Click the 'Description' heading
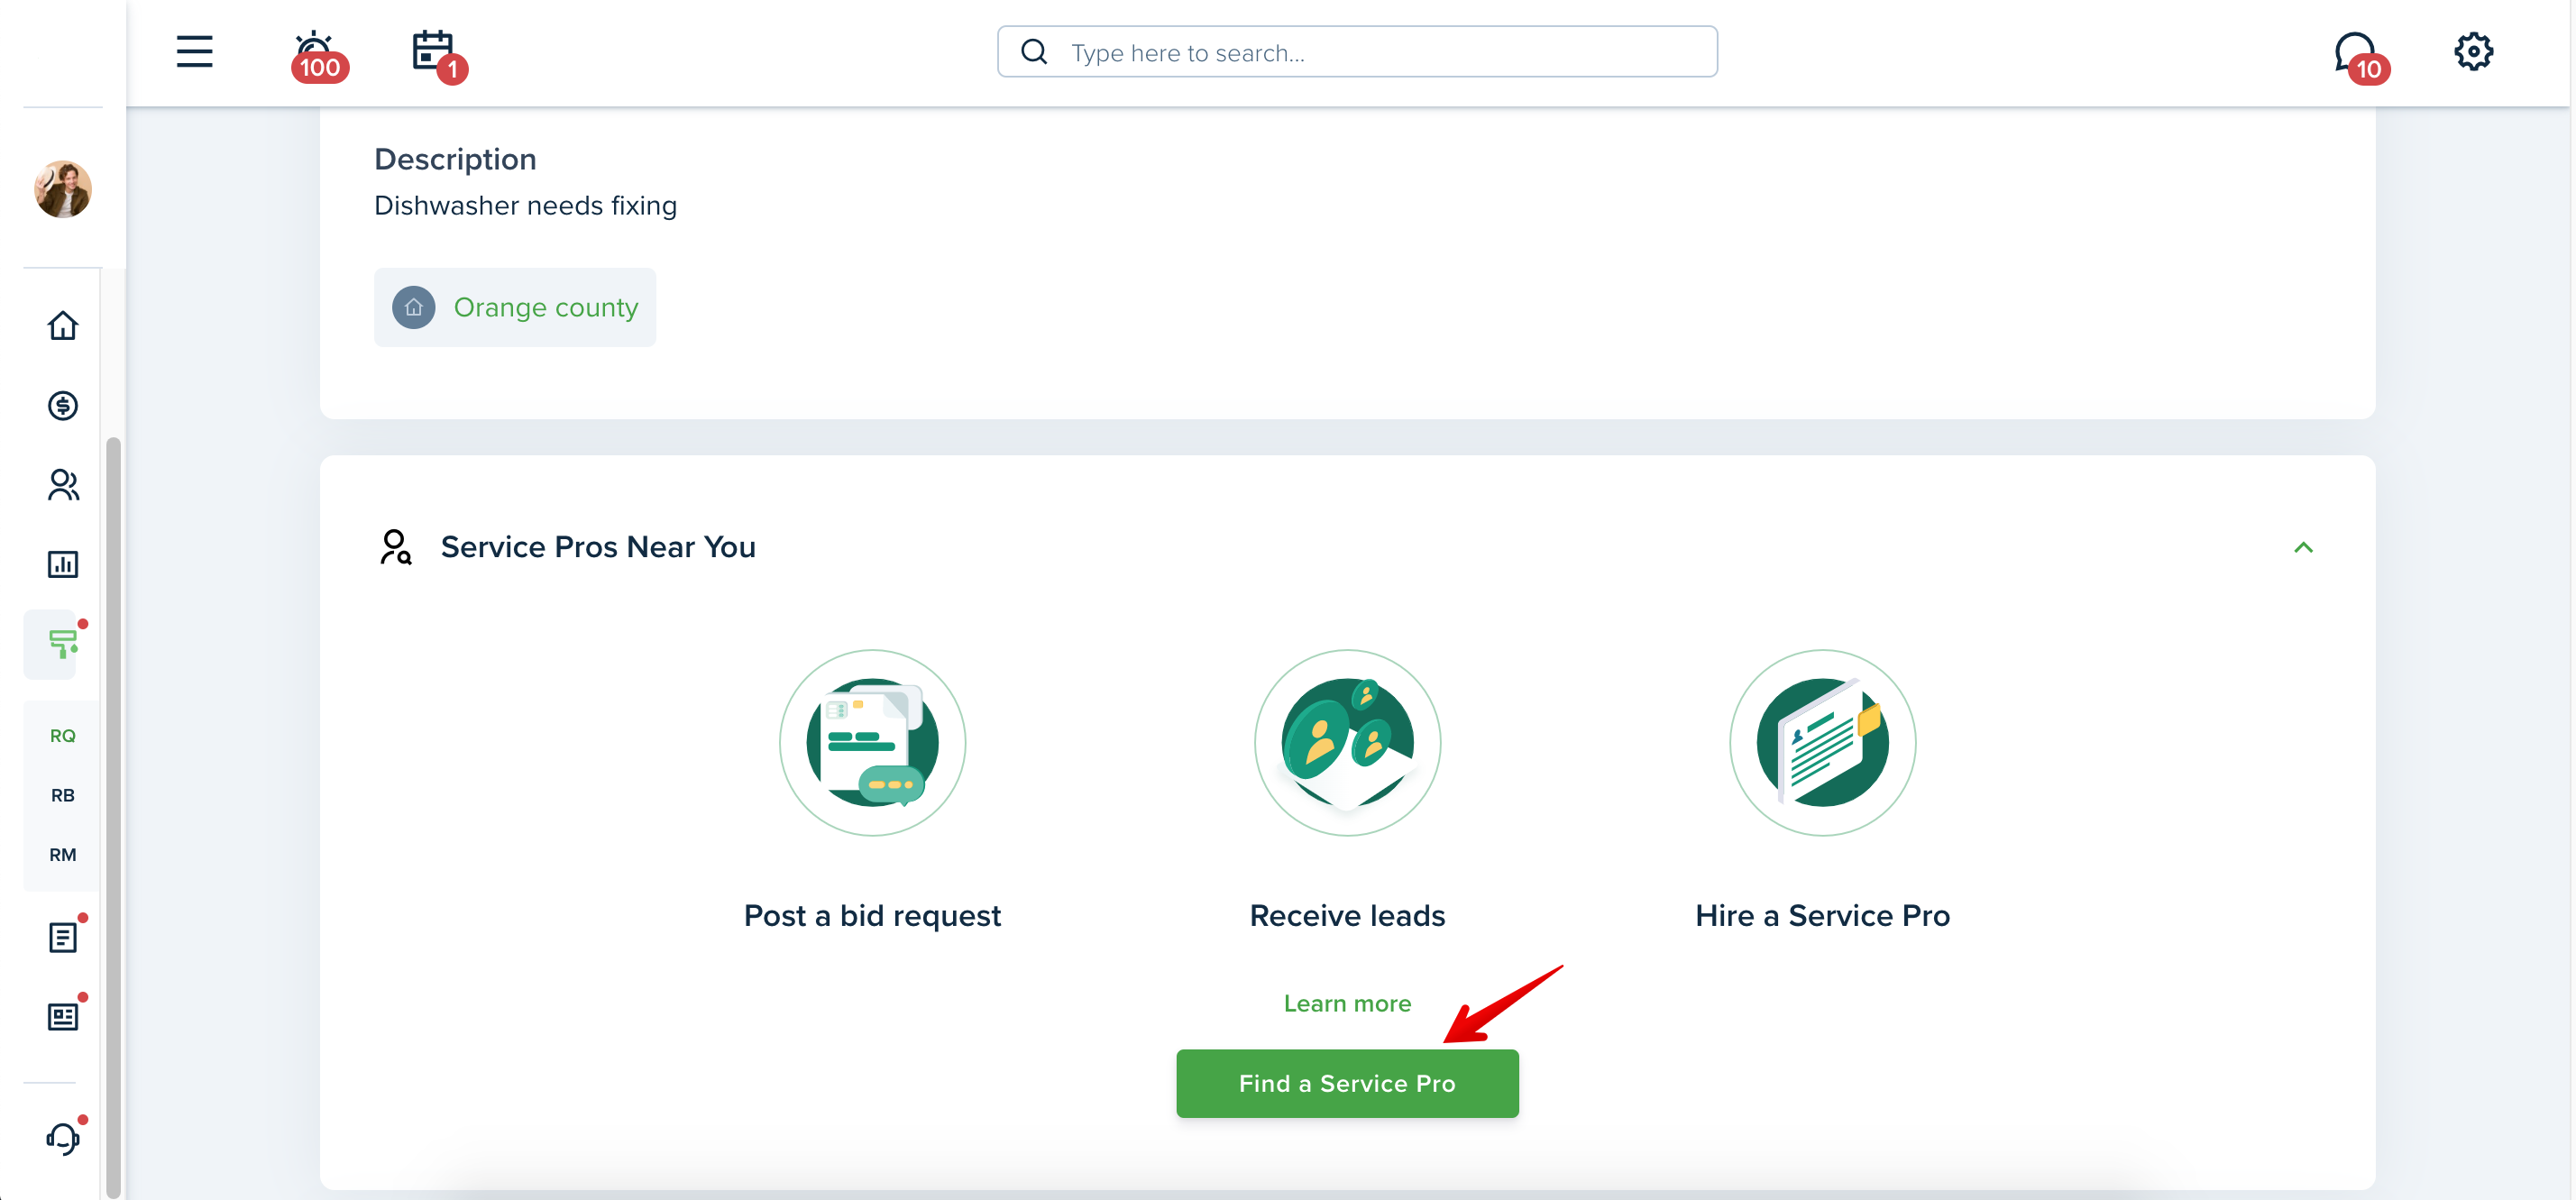This screenshot has width=2576, height=1200. 455,159
